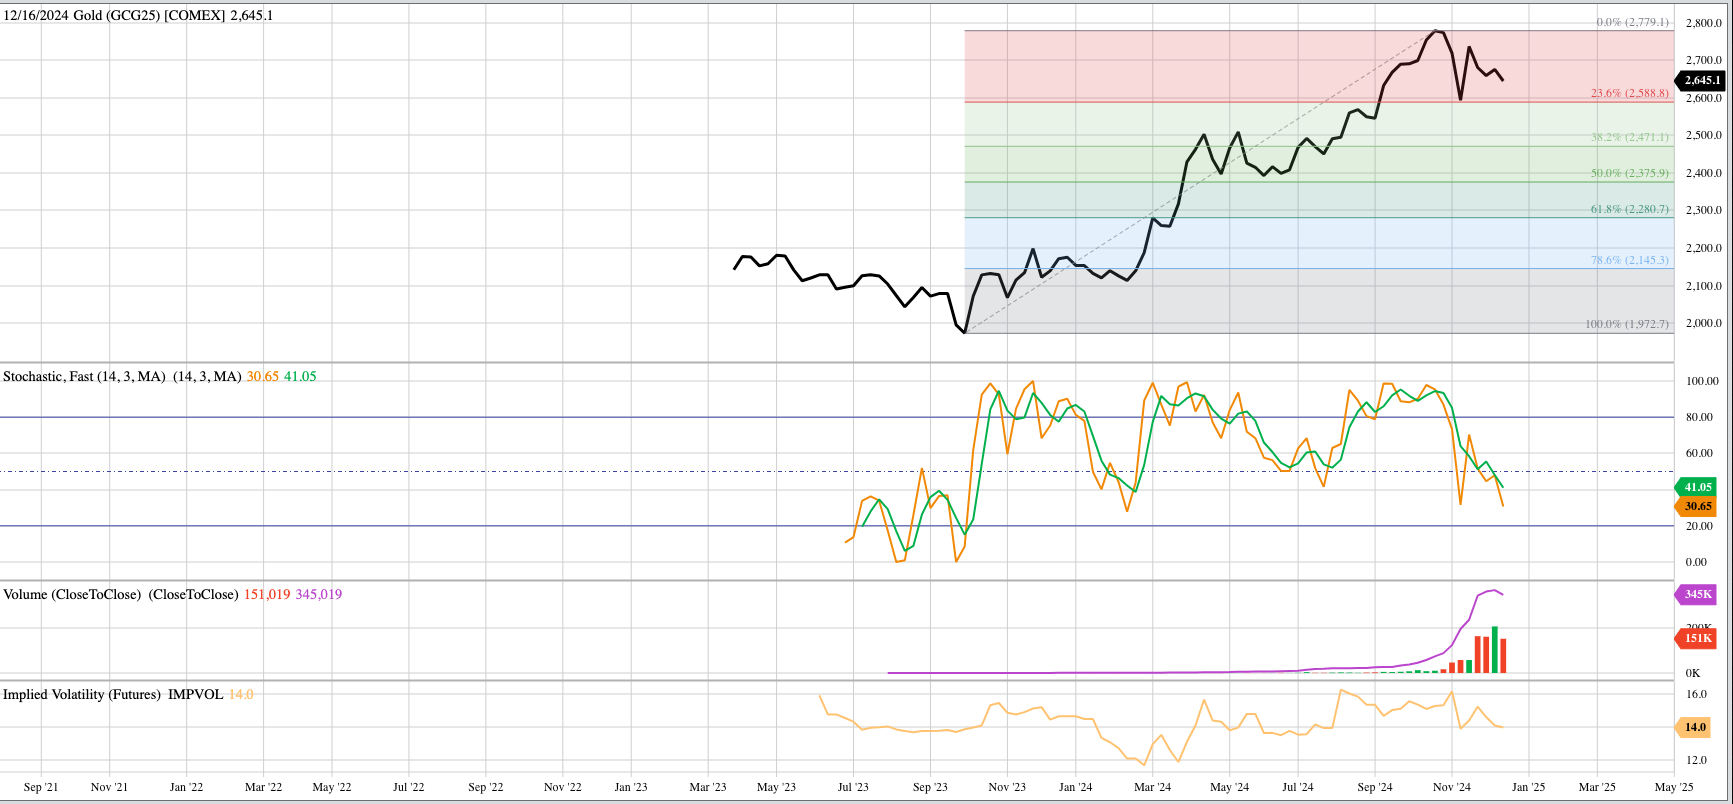Viewport: 1733px width, 804px height.
Task: Click the tallest green volume bar
Action: pos(1494,650)
